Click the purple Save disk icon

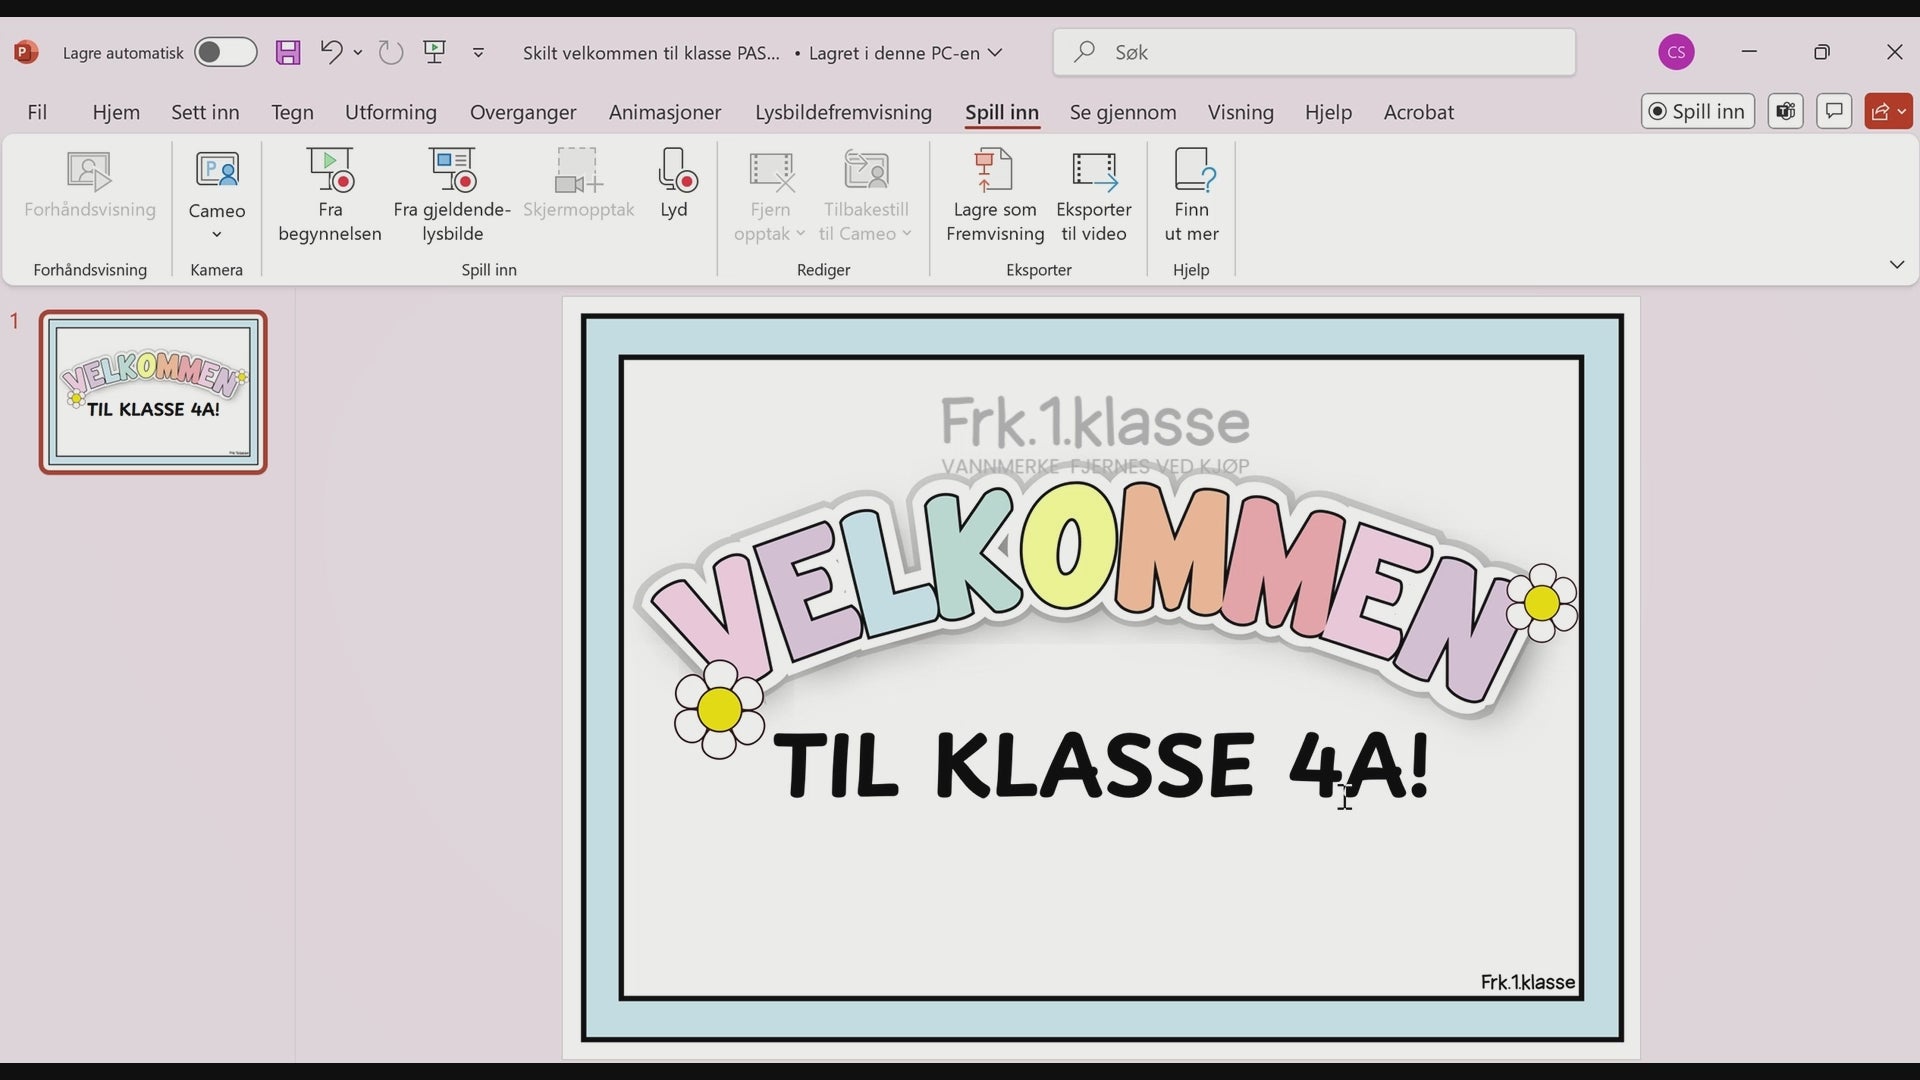click(x=288, y=52)
